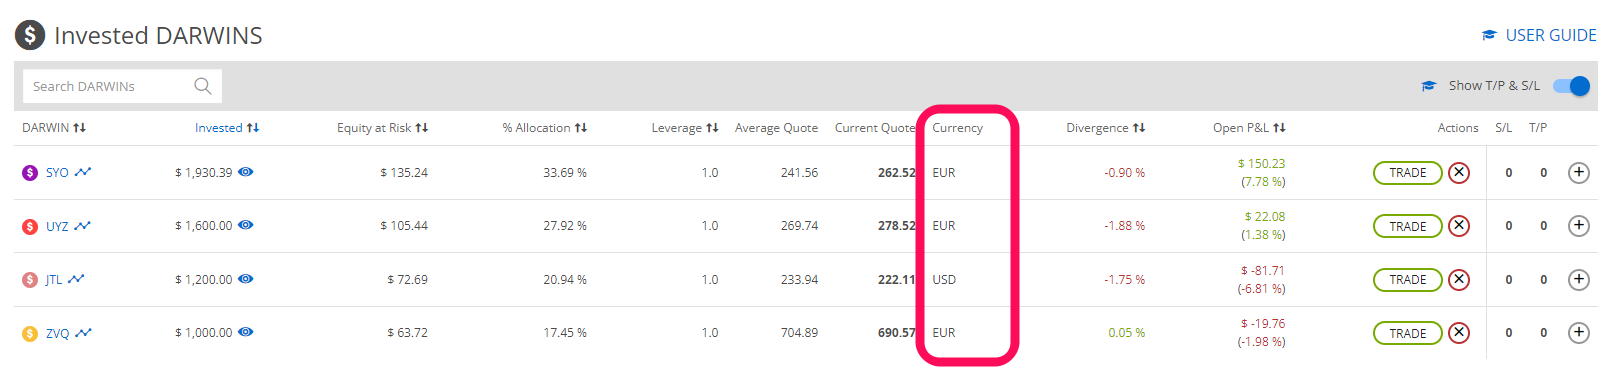Viewport: 1610px width, 374px height.
Task: Toggle Show T/P & S/L switch
Action: [1571, 86]
